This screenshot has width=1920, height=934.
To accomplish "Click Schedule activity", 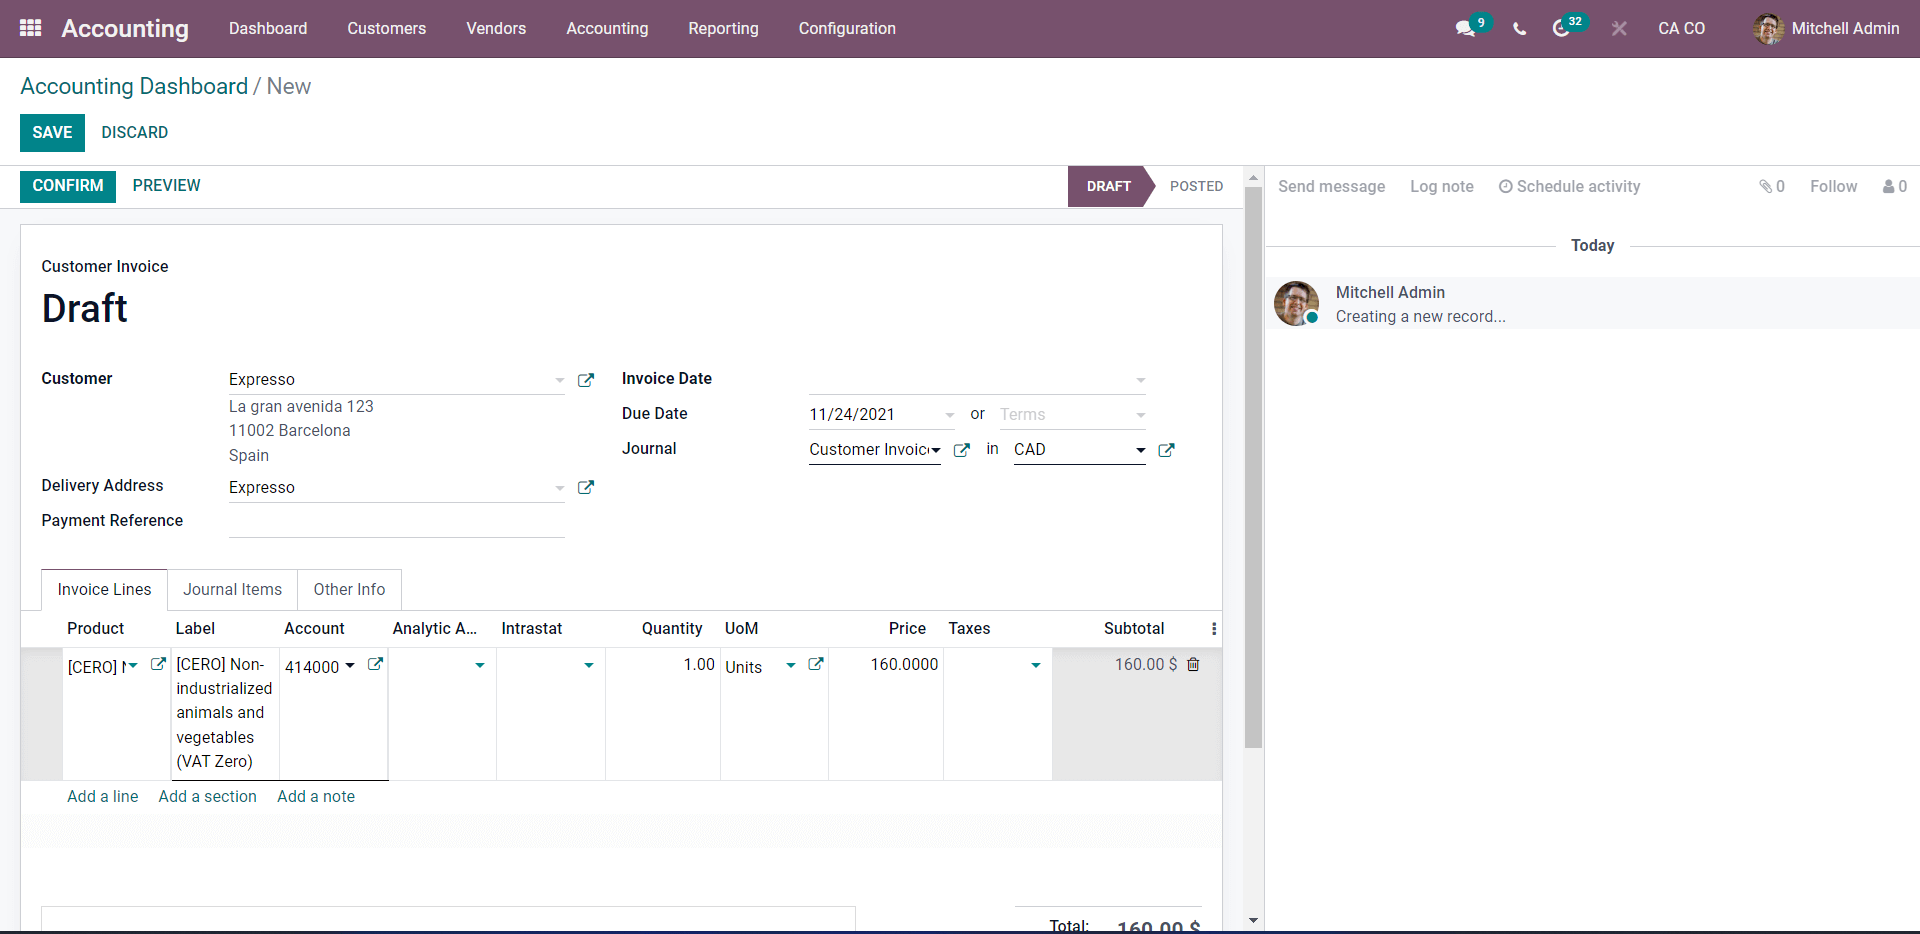I will [x=1569, y=186].
